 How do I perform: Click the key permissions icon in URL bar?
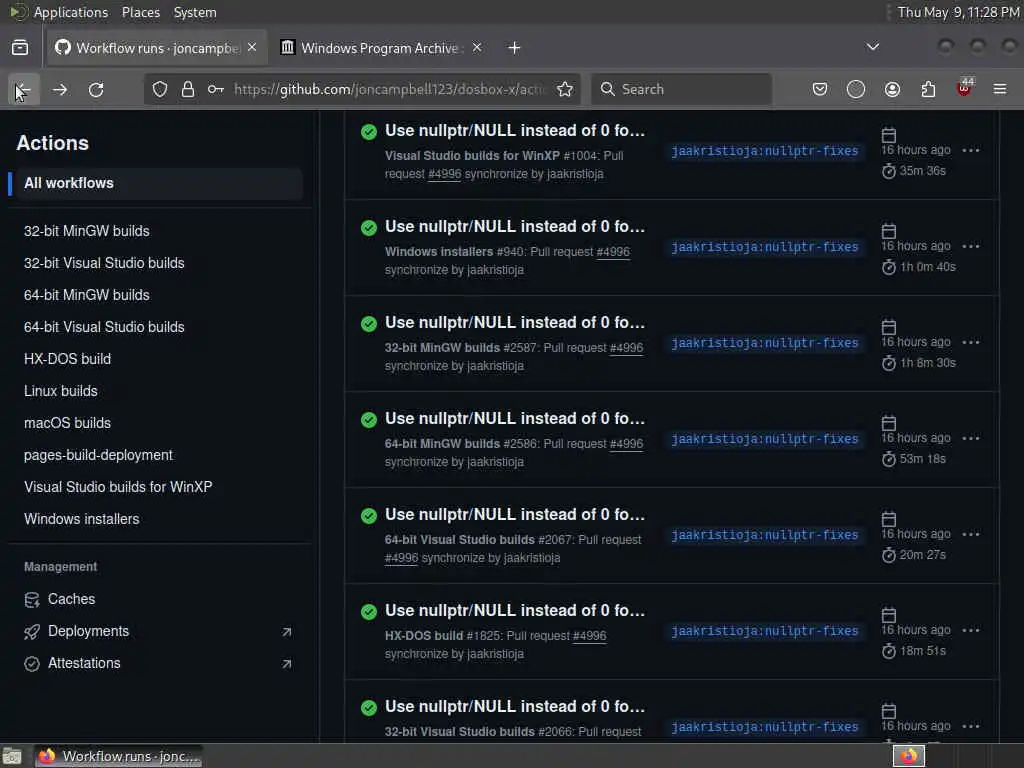(216, 89)
